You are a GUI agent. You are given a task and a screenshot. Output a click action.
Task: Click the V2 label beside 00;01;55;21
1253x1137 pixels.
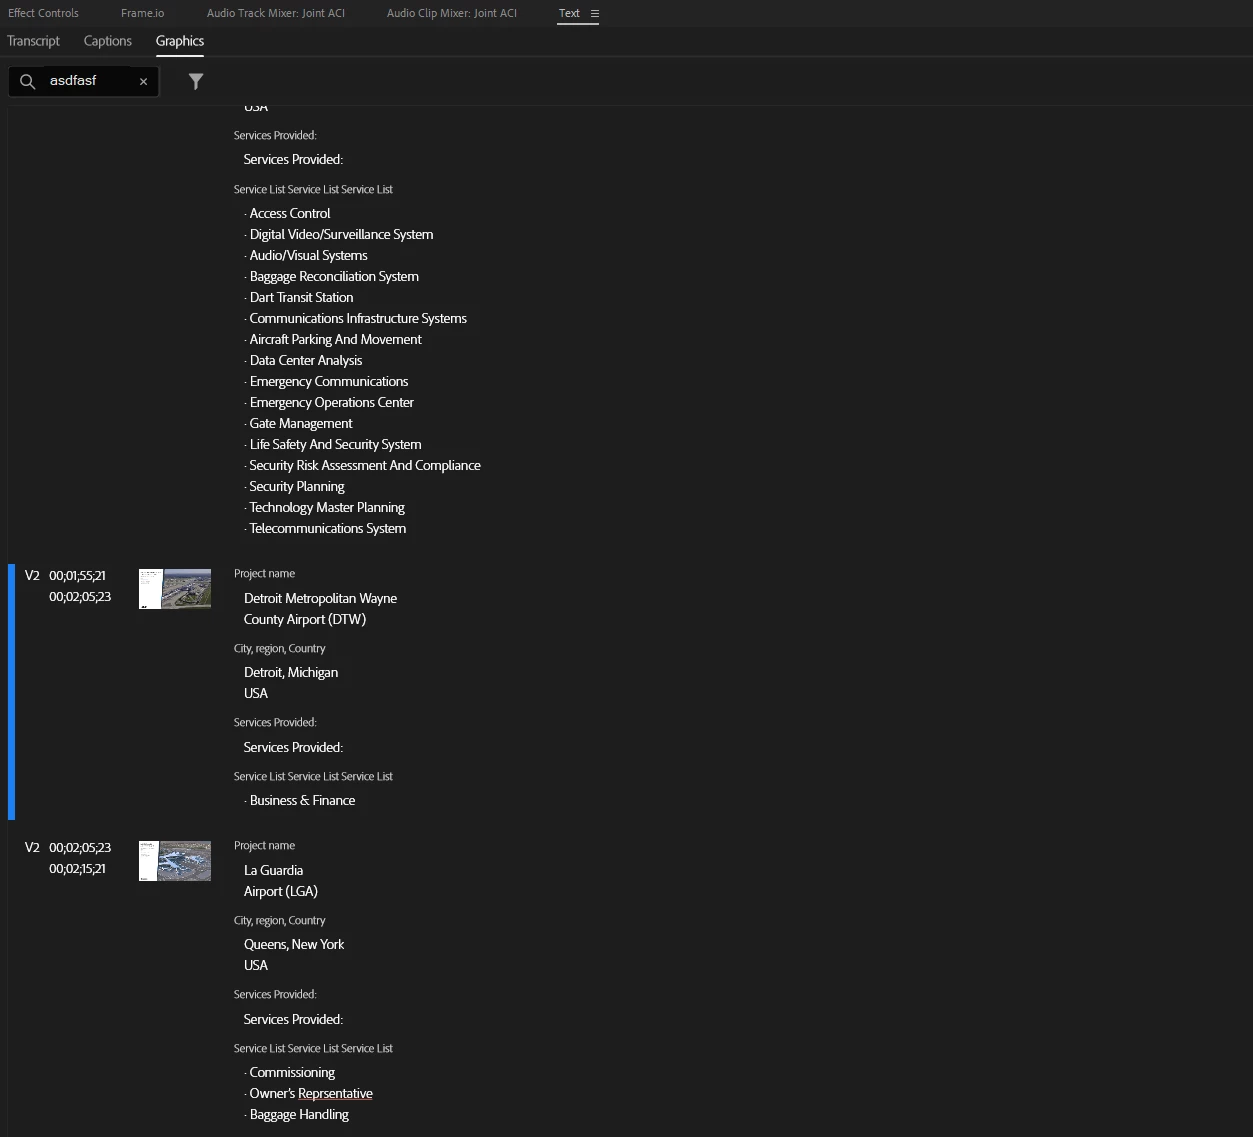(32, 576)
